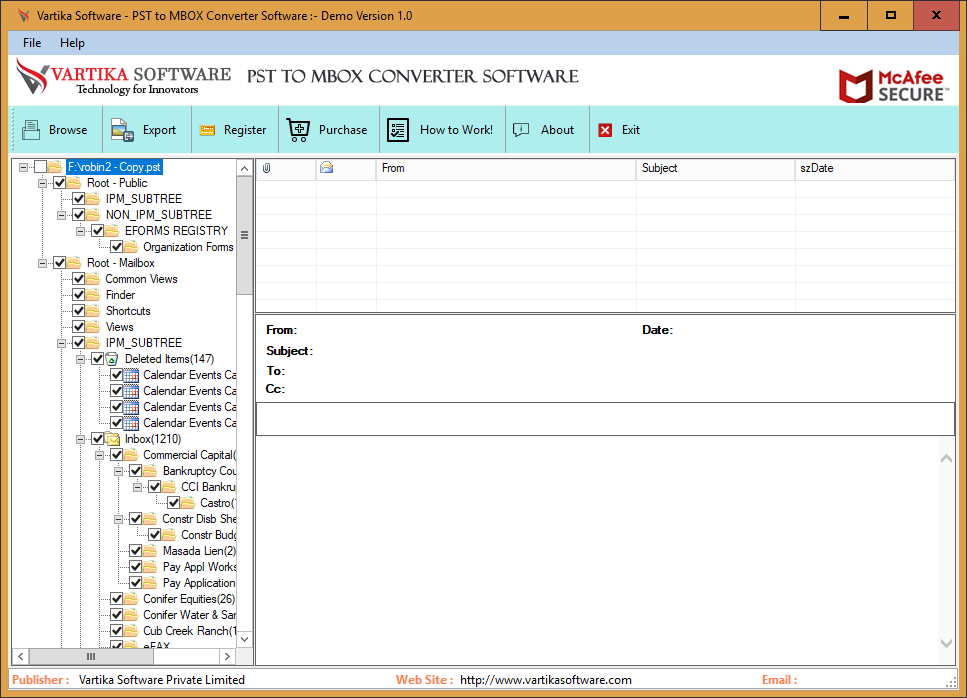The width and height of the screenshot is (967, 698).
Task: Collapse the Inbox(1210) node
Action: point(81,439)
